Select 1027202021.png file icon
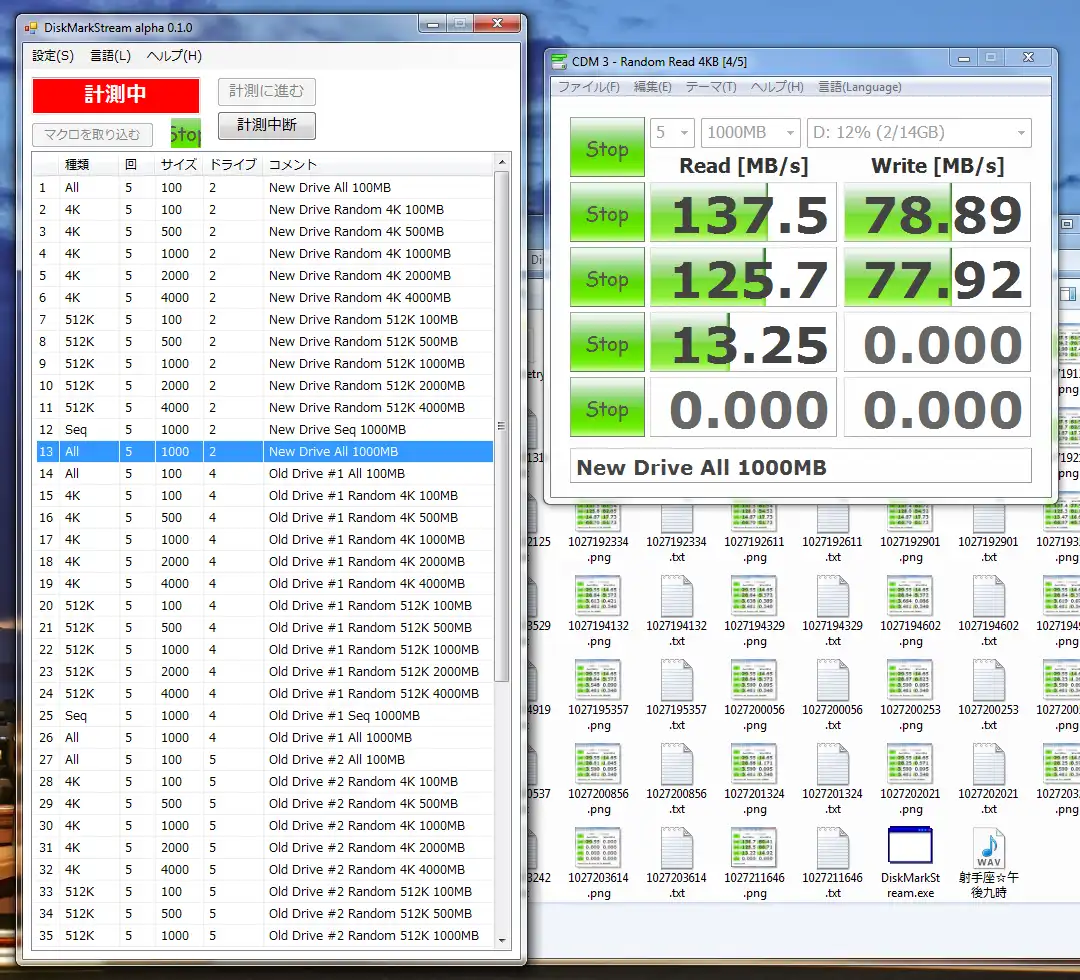1080x980 pixels. click(x=910, y=764)
